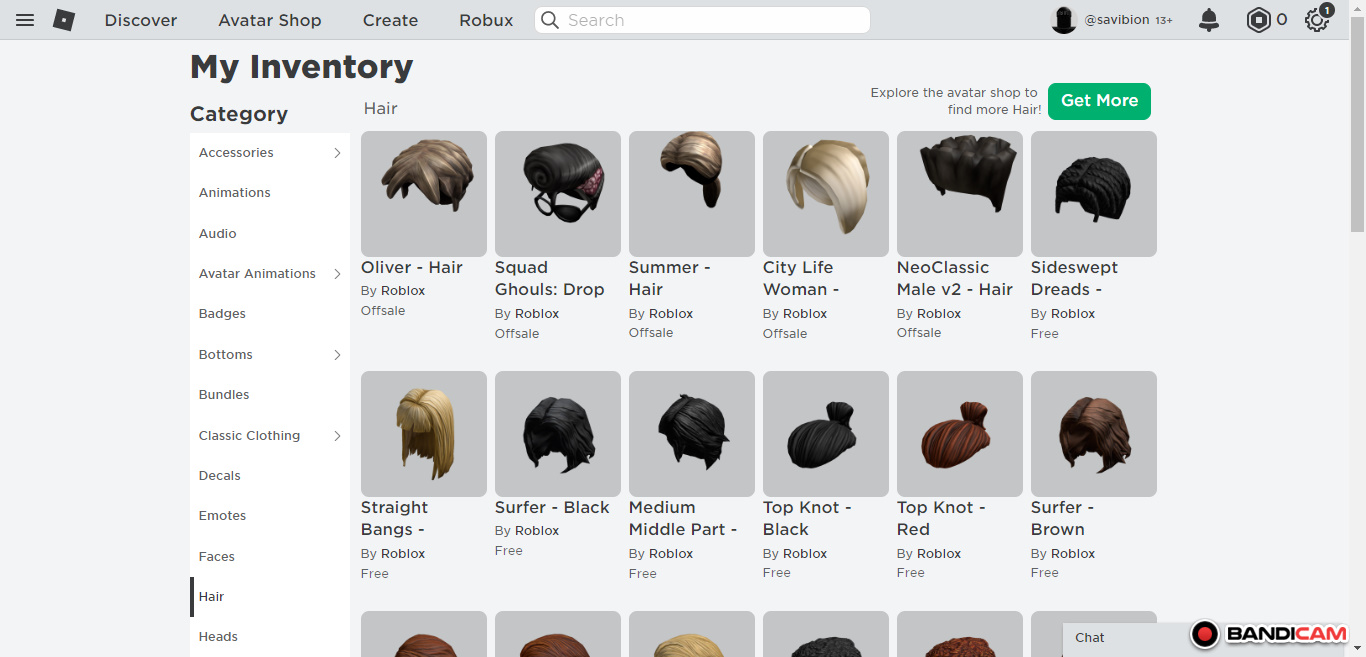
Task: Open the hamburger navigation menu
Action: click(25, 20)
